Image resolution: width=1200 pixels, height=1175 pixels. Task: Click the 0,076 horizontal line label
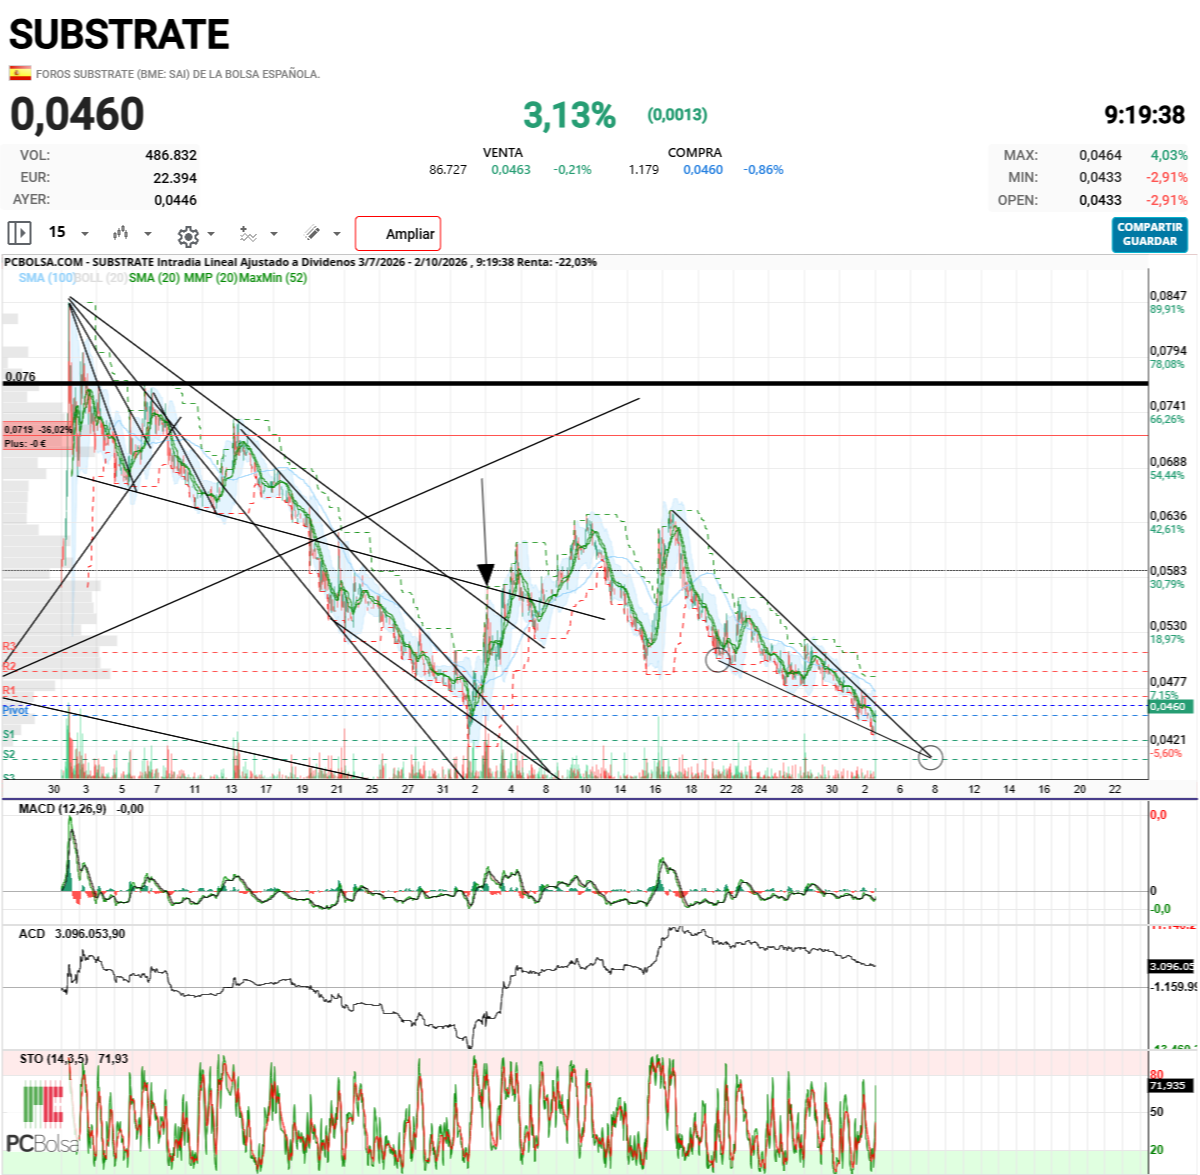pos(20,377)
